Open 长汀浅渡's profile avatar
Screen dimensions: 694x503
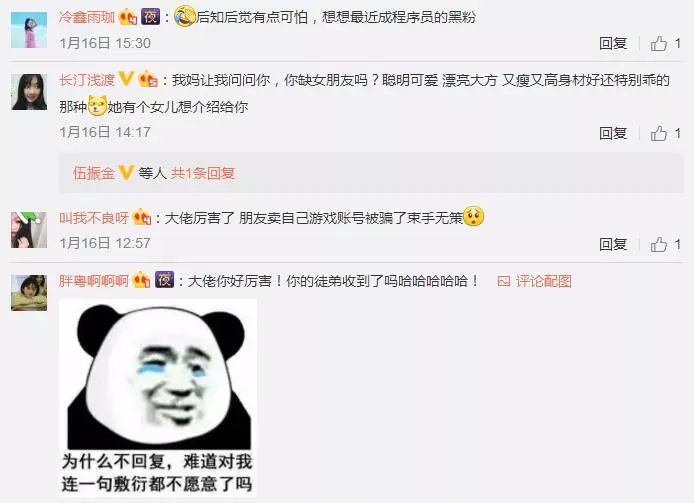(x=29, y=92)
